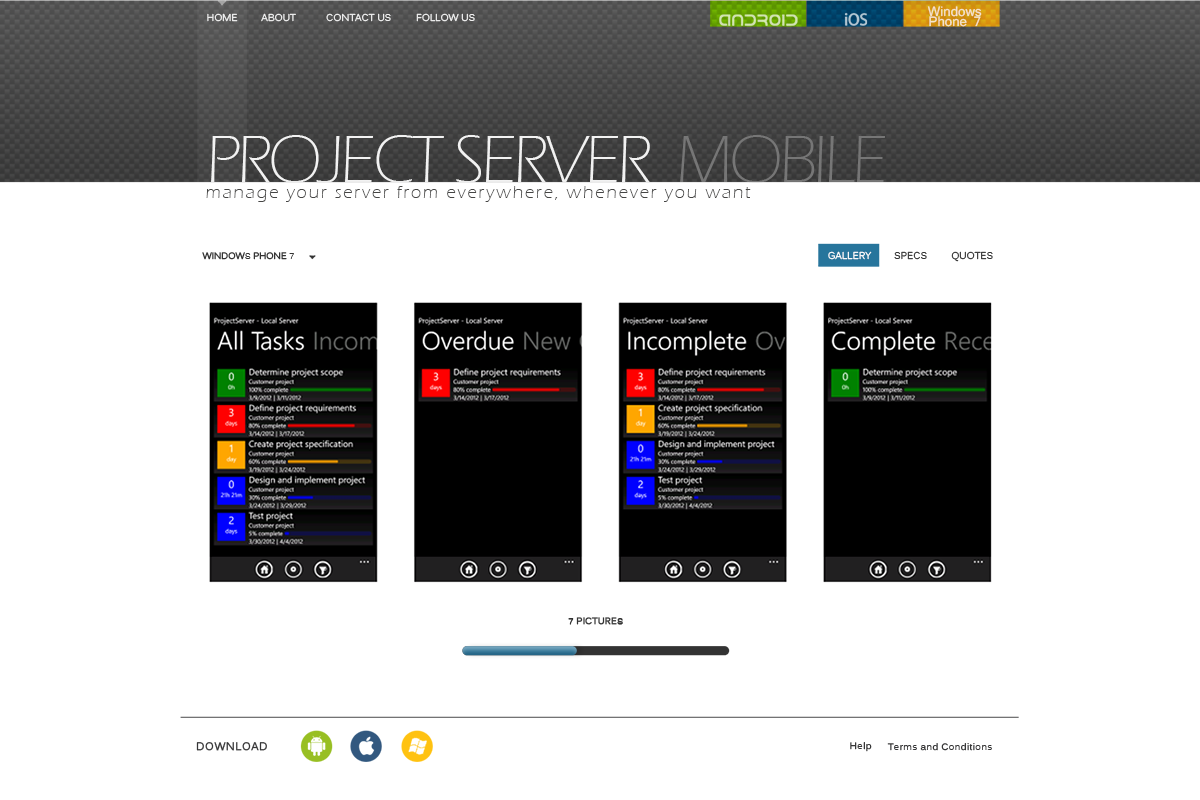Viewport: 1200px width, 800px height.
Task: Open the Windows Phone 7 platform dropdown
Action: [259, 257]
